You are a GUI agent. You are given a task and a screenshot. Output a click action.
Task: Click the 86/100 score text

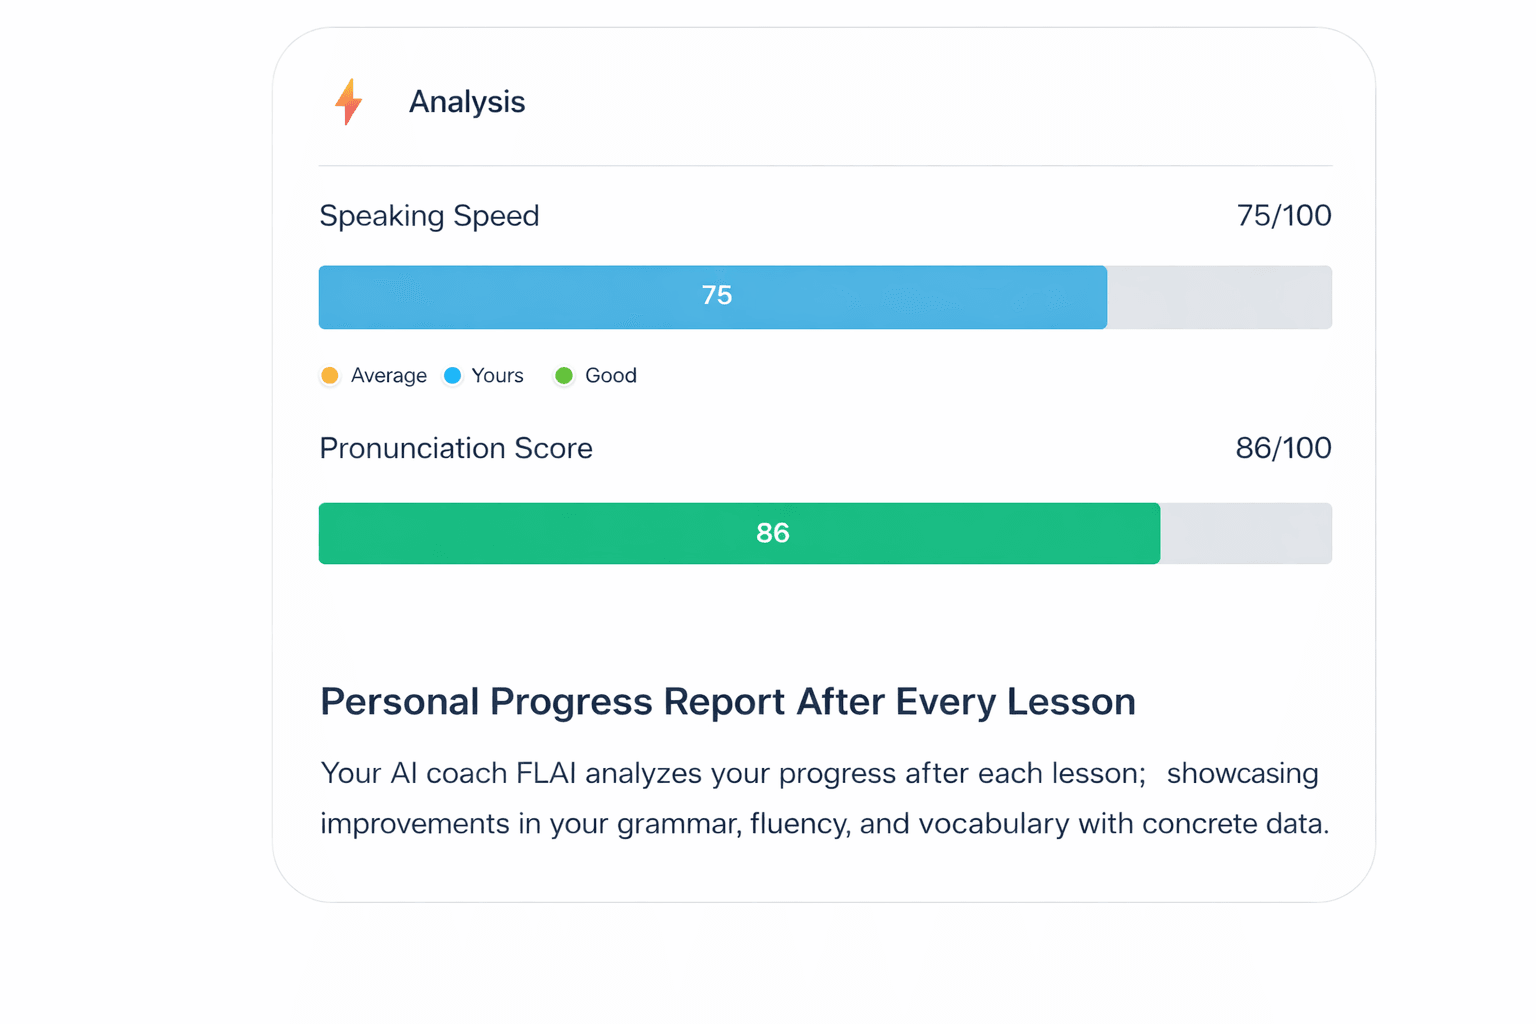point(1283,448)
